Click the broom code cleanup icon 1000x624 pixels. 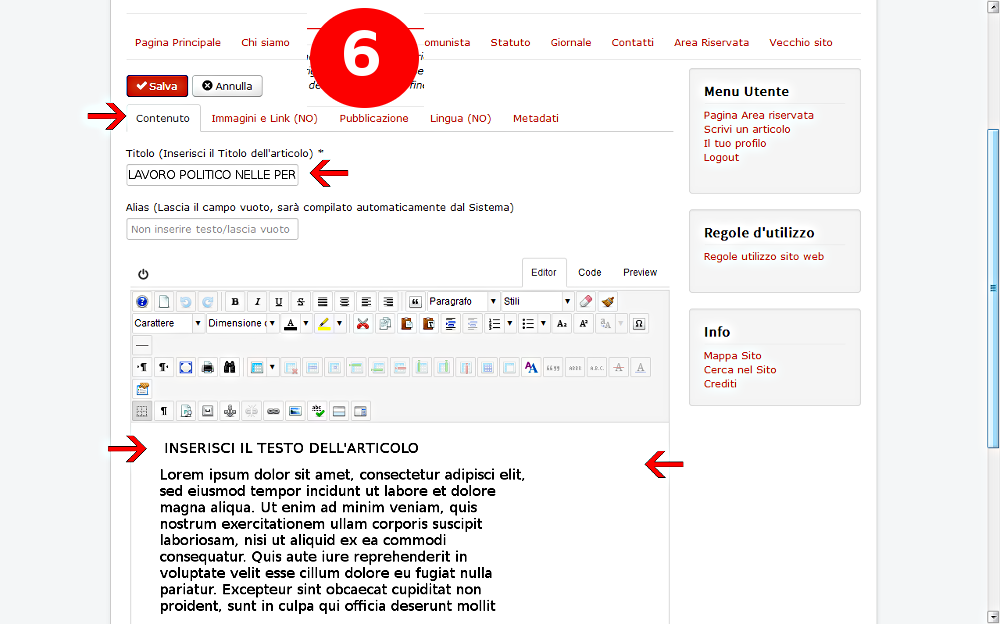tap(608, 301)
